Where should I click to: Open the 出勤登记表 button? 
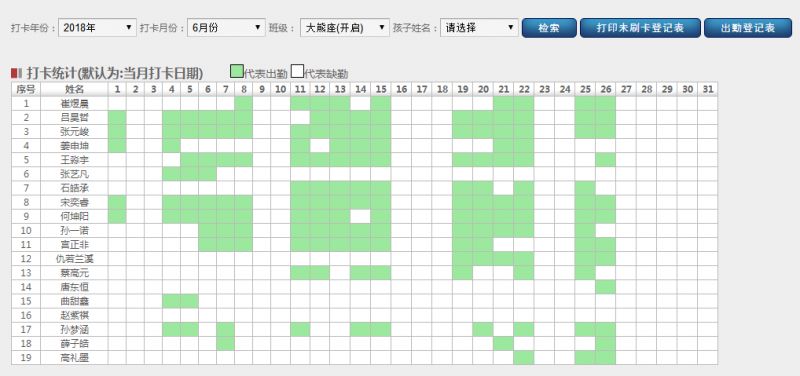(x=748, y=28)
